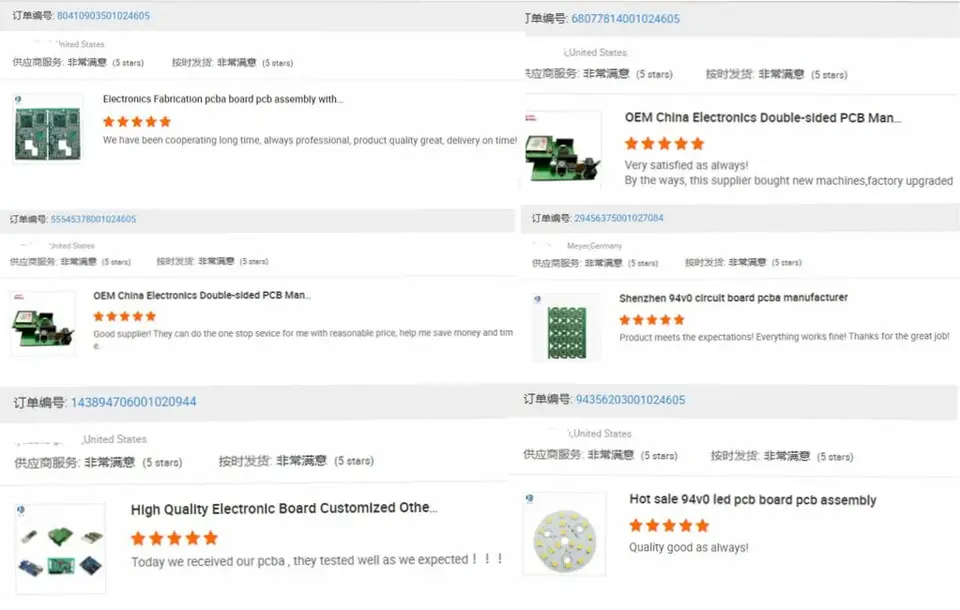Click star rating under Electronics Fabrication pcba board
The width and height of the screenshot is (960, 610).
pyautogui.click(x=137, y=121)
